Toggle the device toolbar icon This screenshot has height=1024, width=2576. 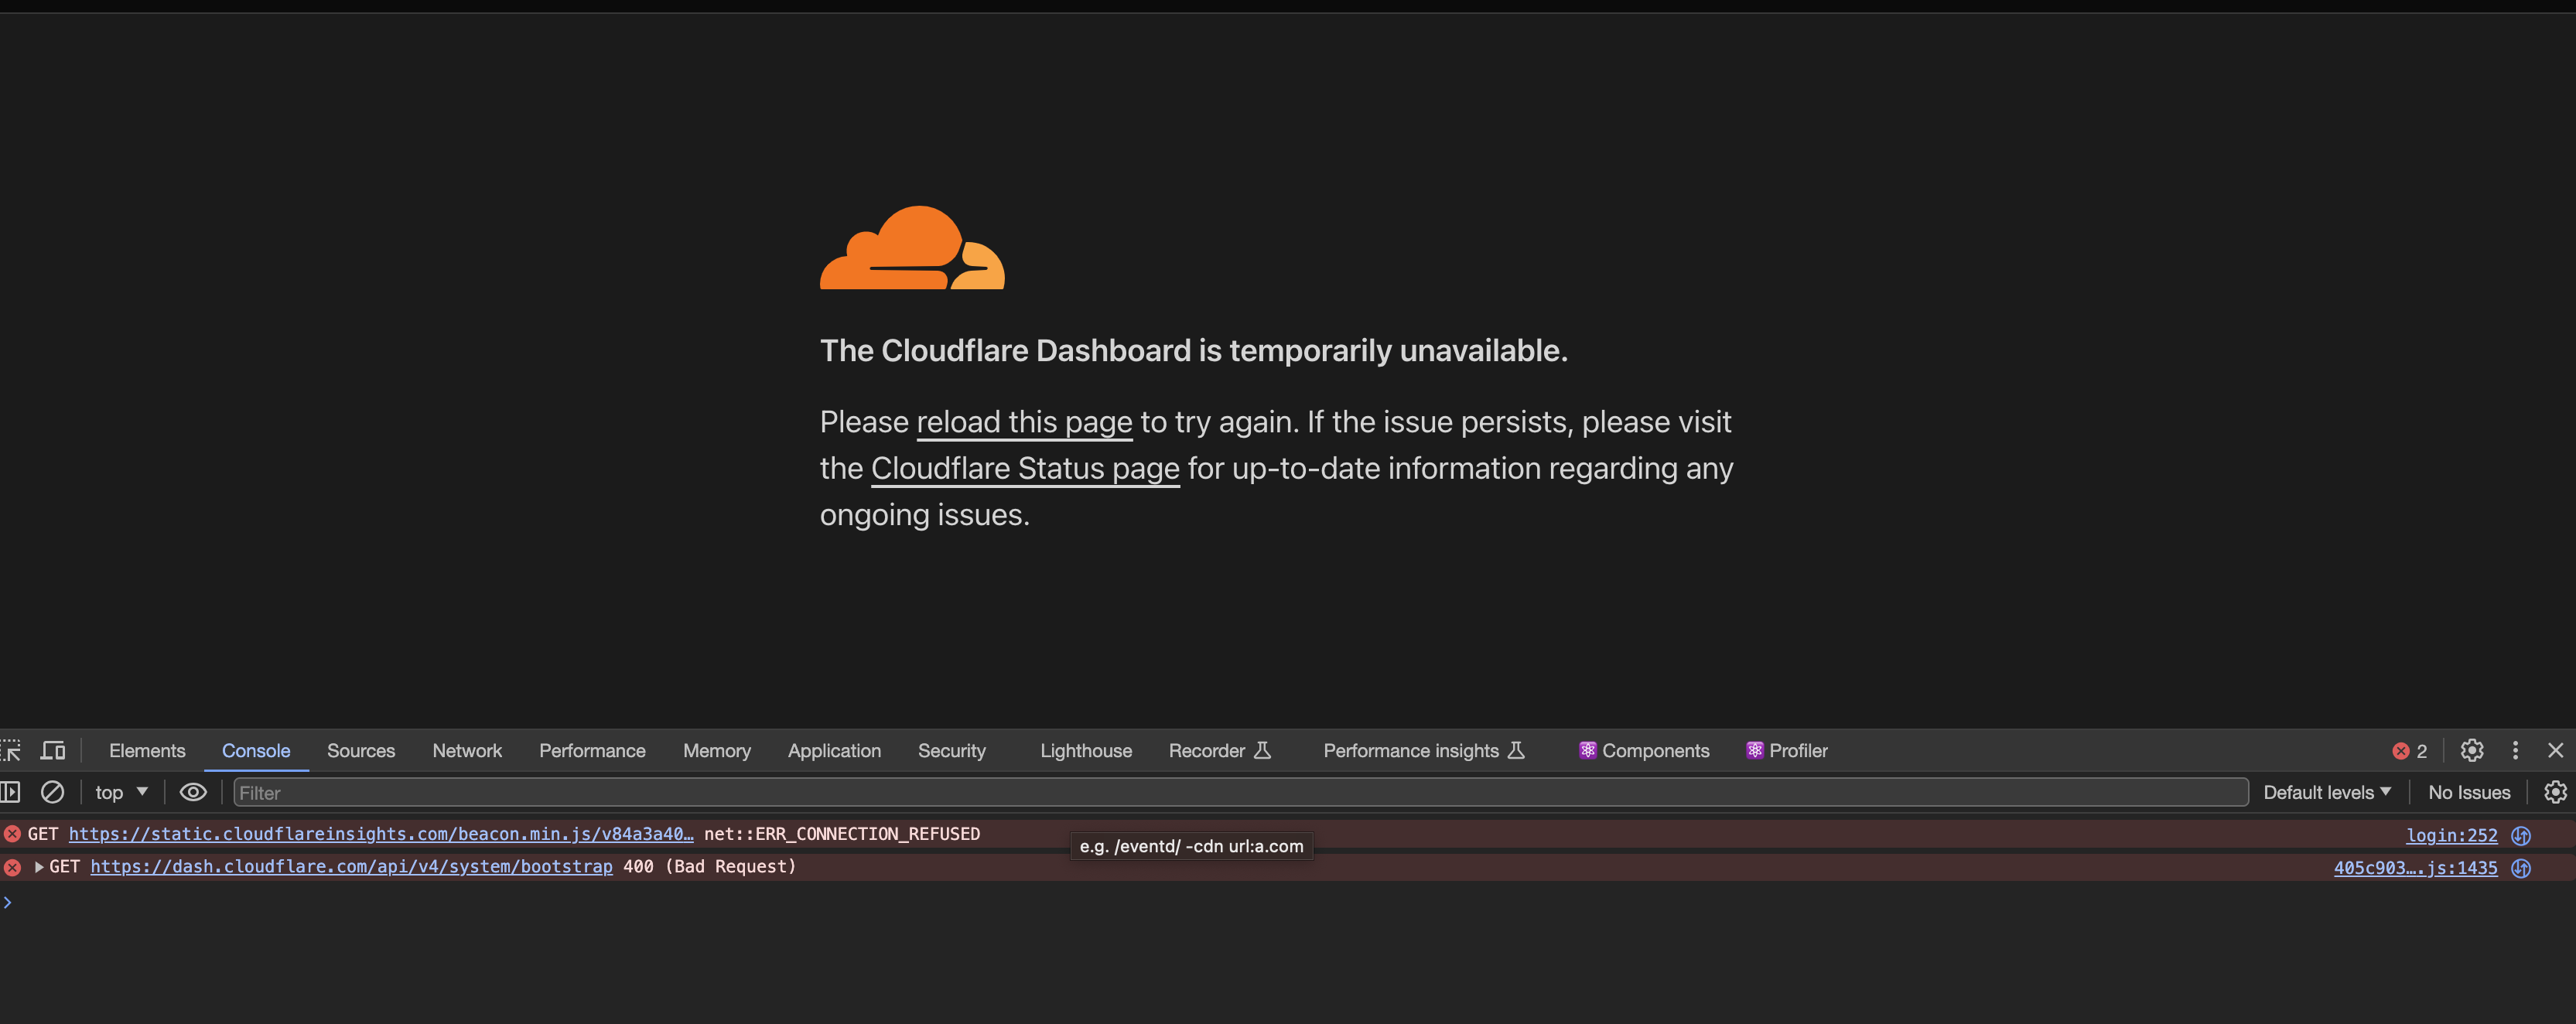(x=53, y=750)
